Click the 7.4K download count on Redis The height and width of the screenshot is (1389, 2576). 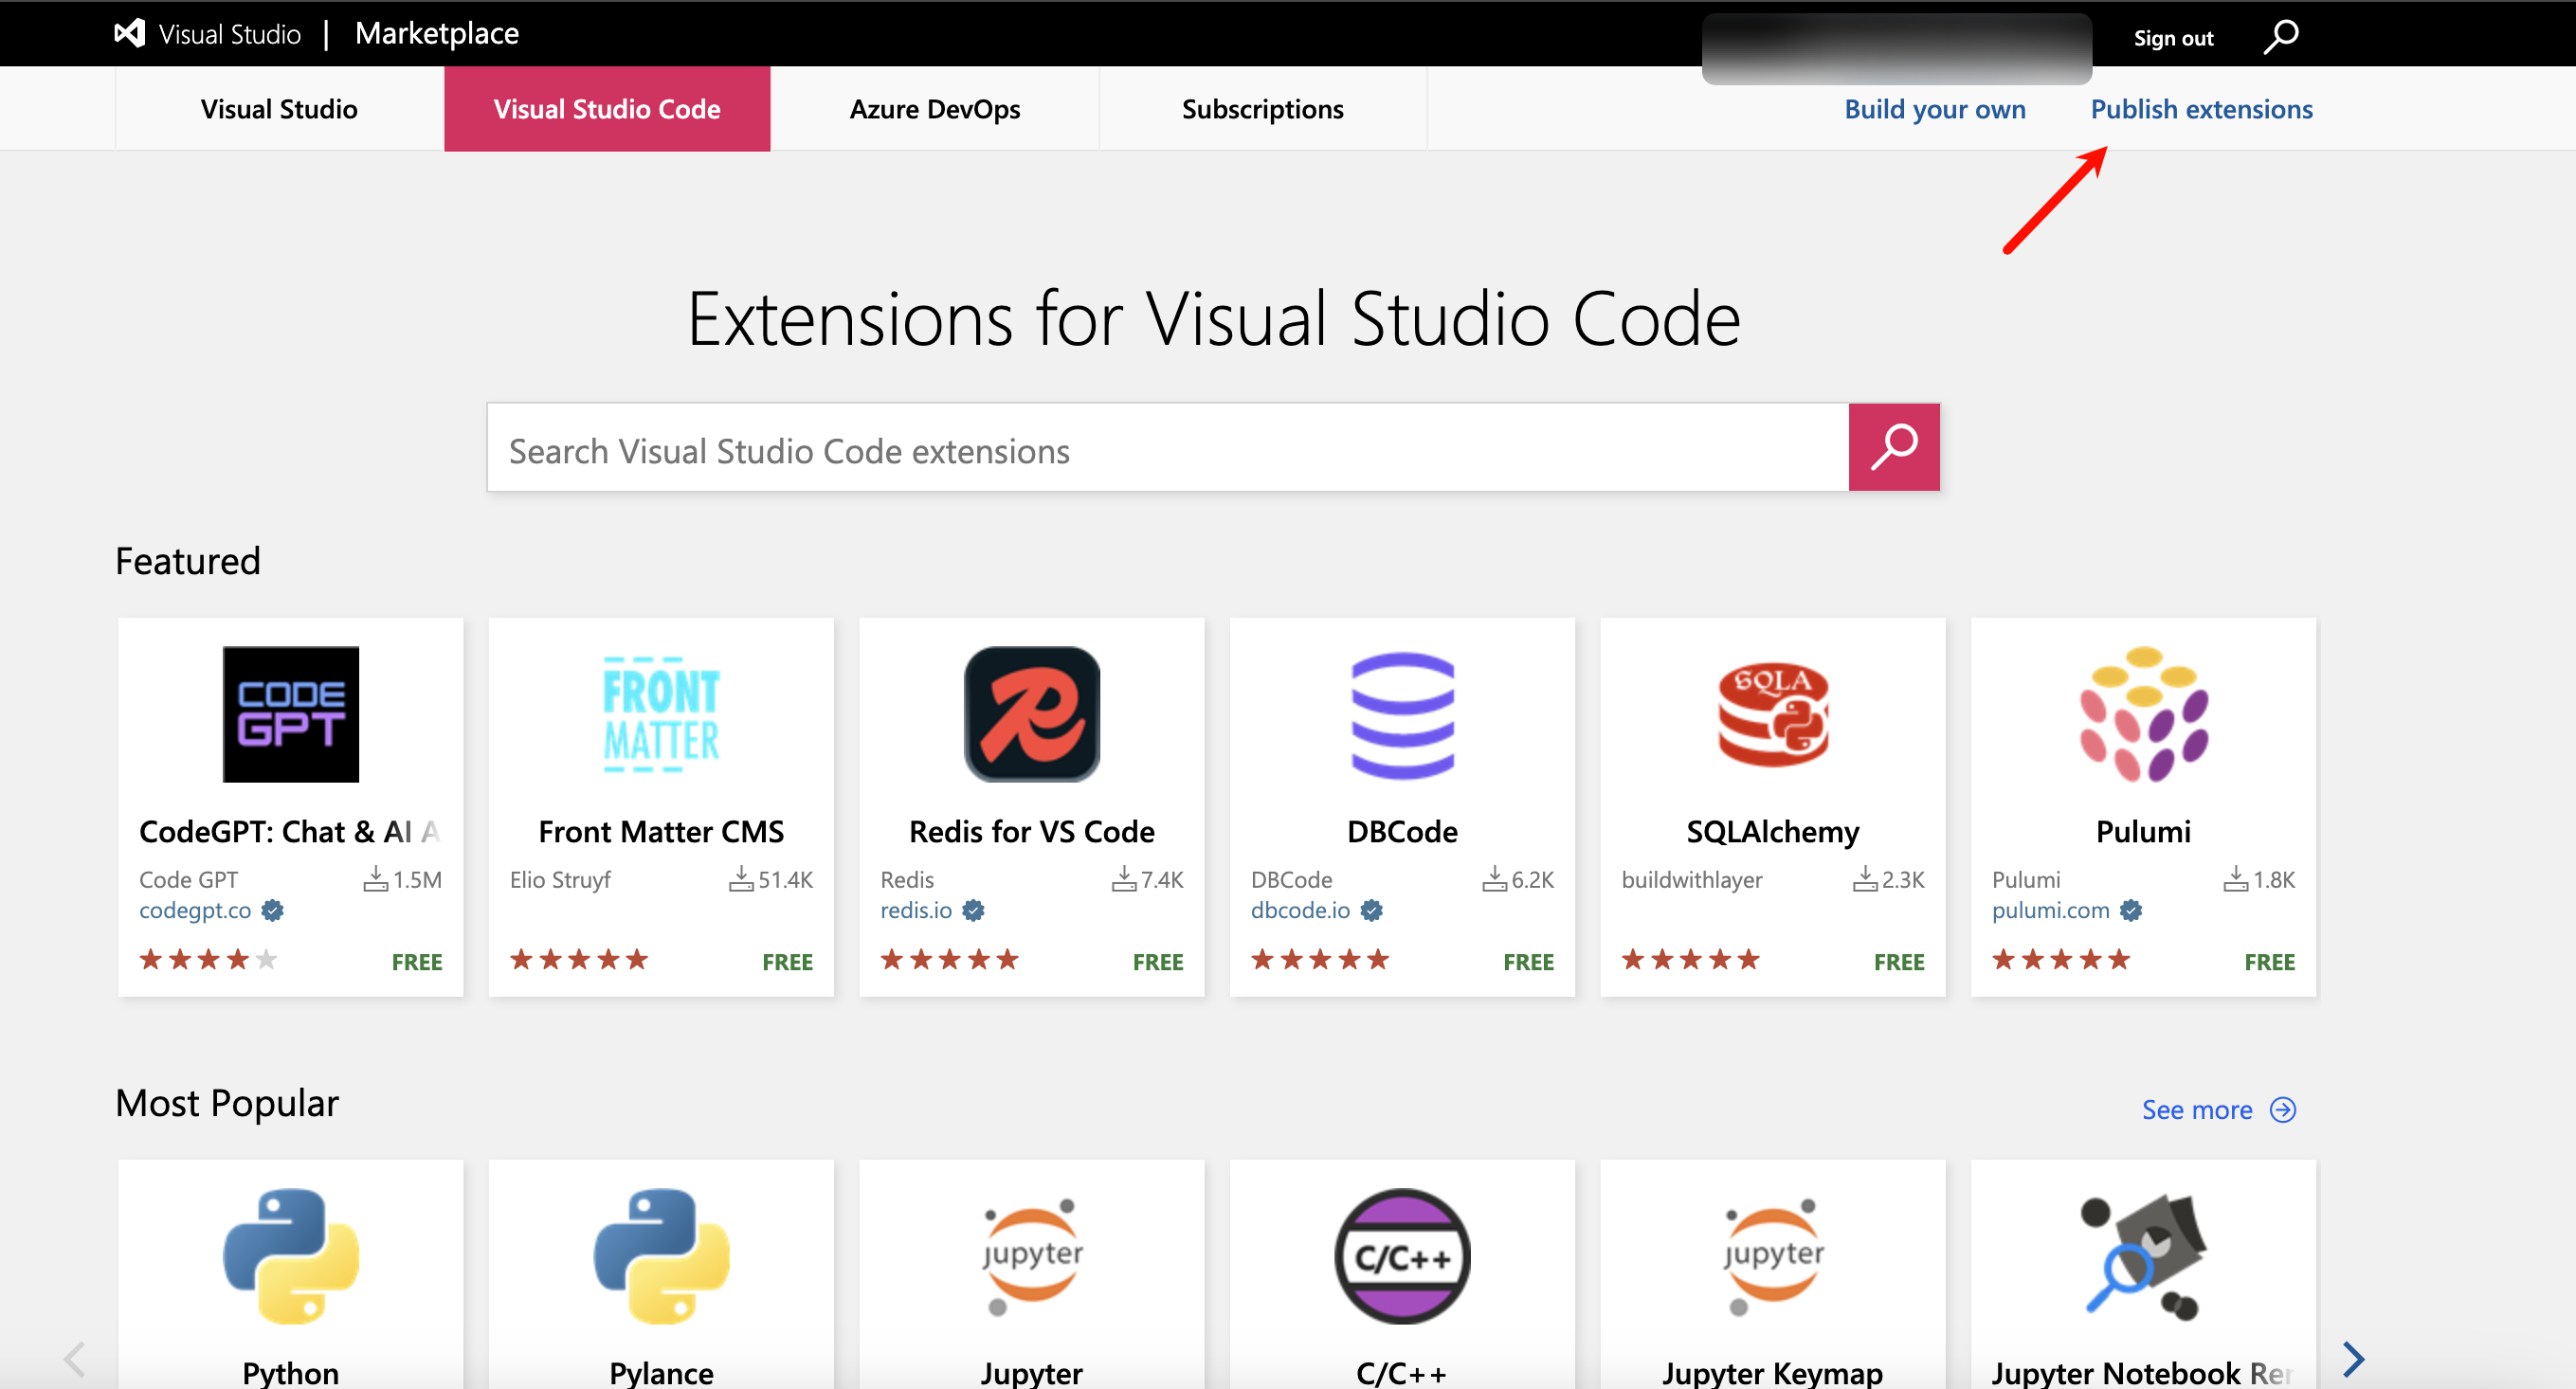(1162, 880)
